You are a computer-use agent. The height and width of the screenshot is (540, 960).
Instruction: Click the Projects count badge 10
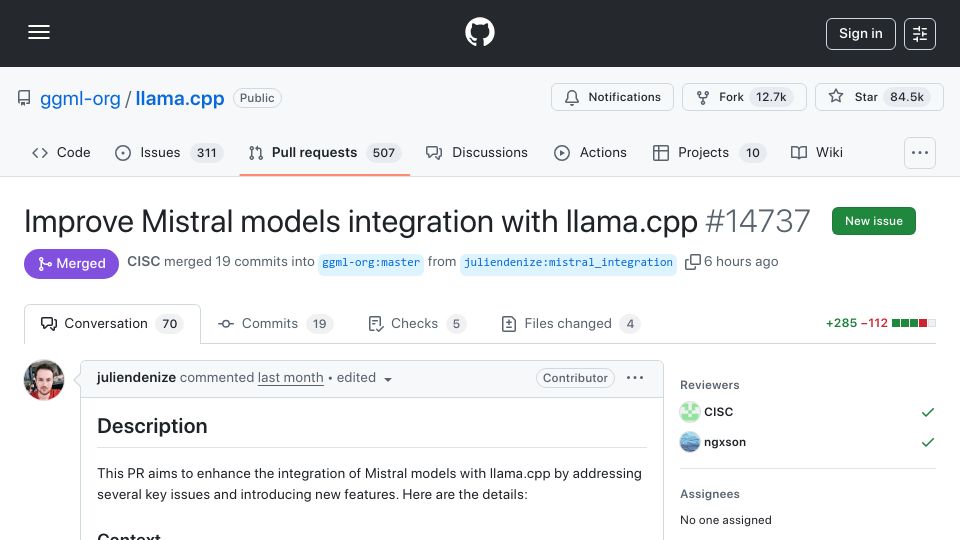(752, 153)
